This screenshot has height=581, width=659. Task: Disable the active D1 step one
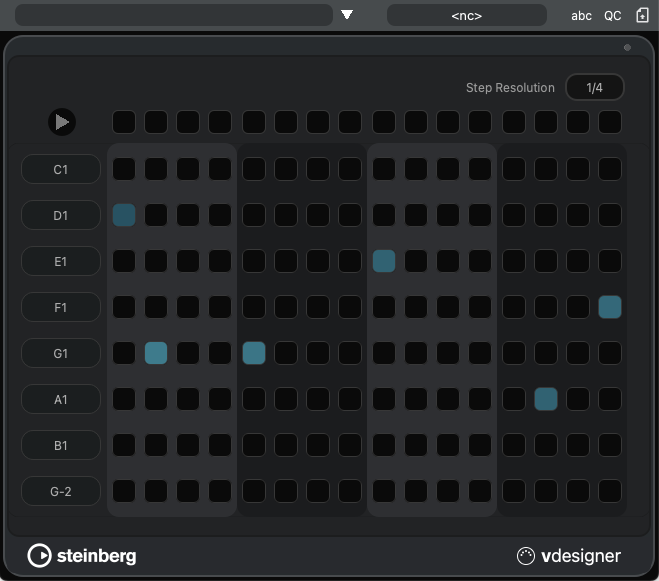(124, 215)
